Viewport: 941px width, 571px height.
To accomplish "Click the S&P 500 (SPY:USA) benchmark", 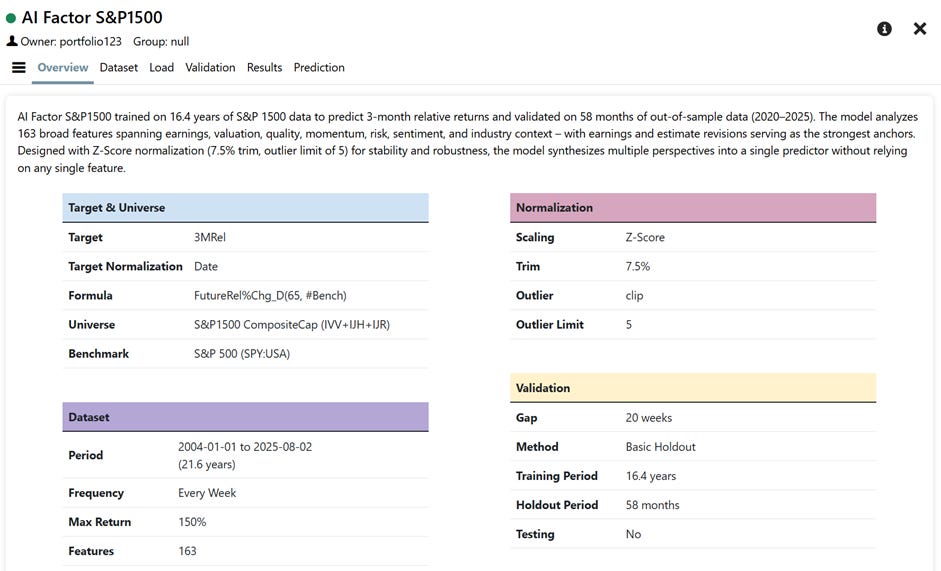I will pos(242,354).
